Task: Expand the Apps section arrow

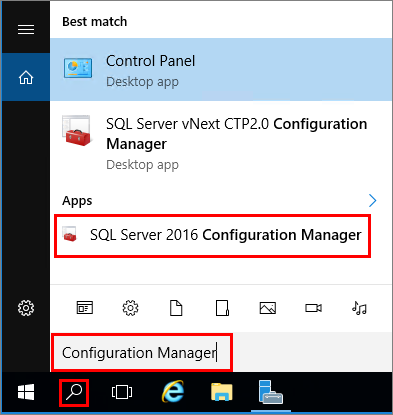Action: click(372, 201)
